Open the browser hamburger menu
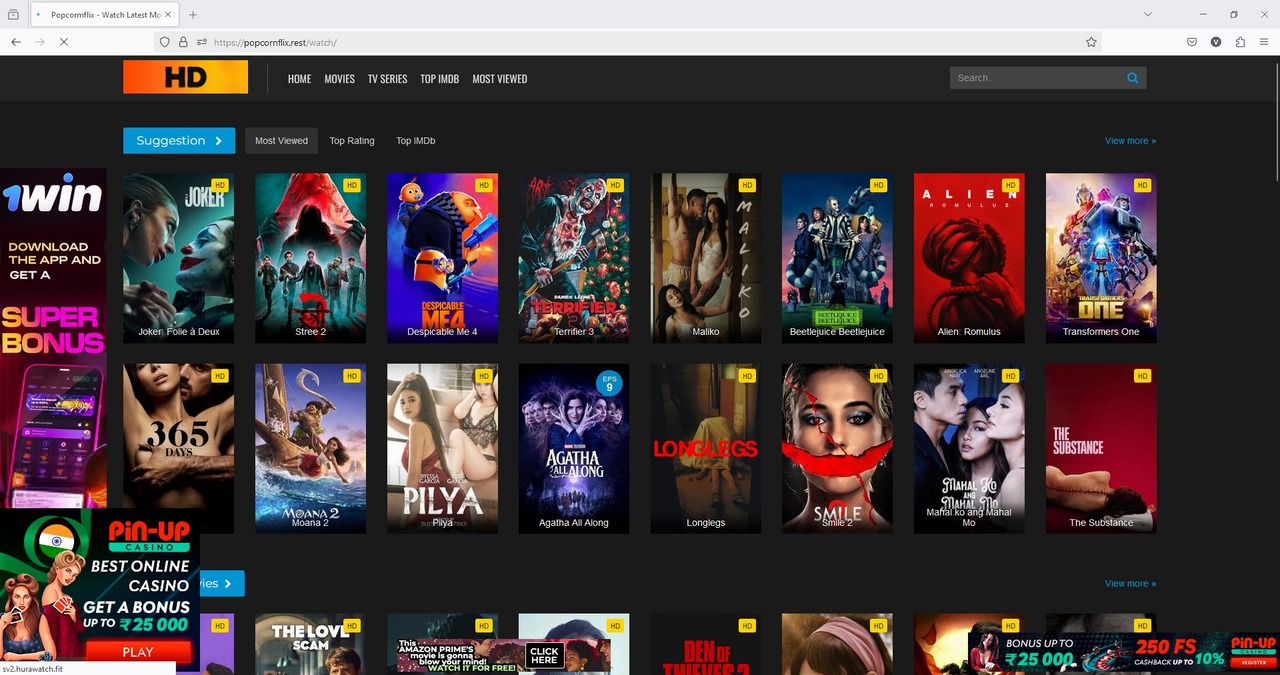The image size is (1280, 675). (x=1264, y=42)
